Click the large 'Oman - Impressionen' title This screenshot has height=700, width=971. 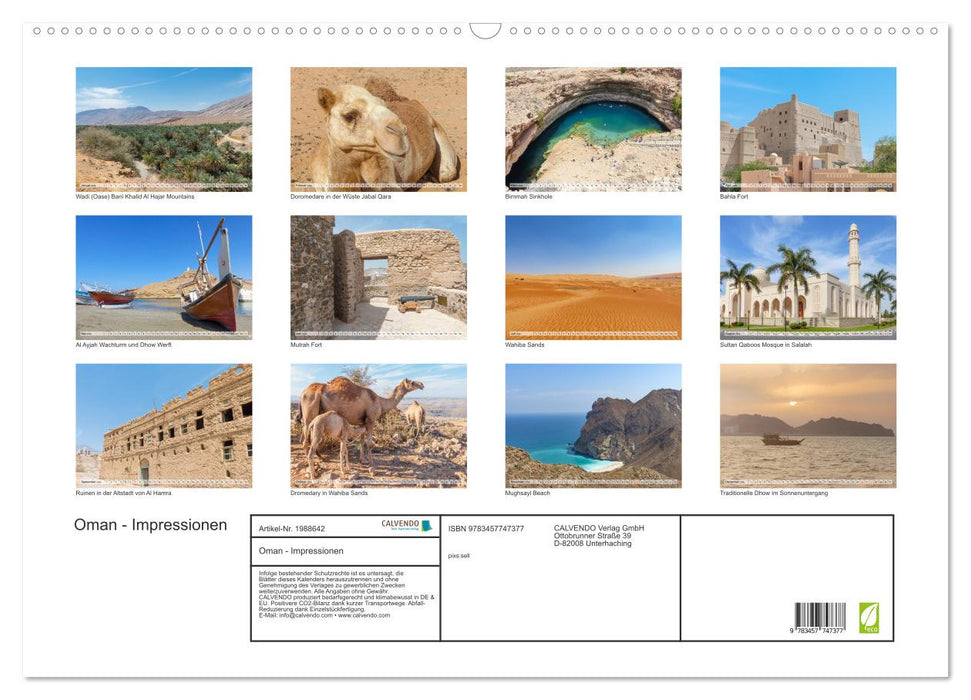pyautogui.click(x=150, y=525)
